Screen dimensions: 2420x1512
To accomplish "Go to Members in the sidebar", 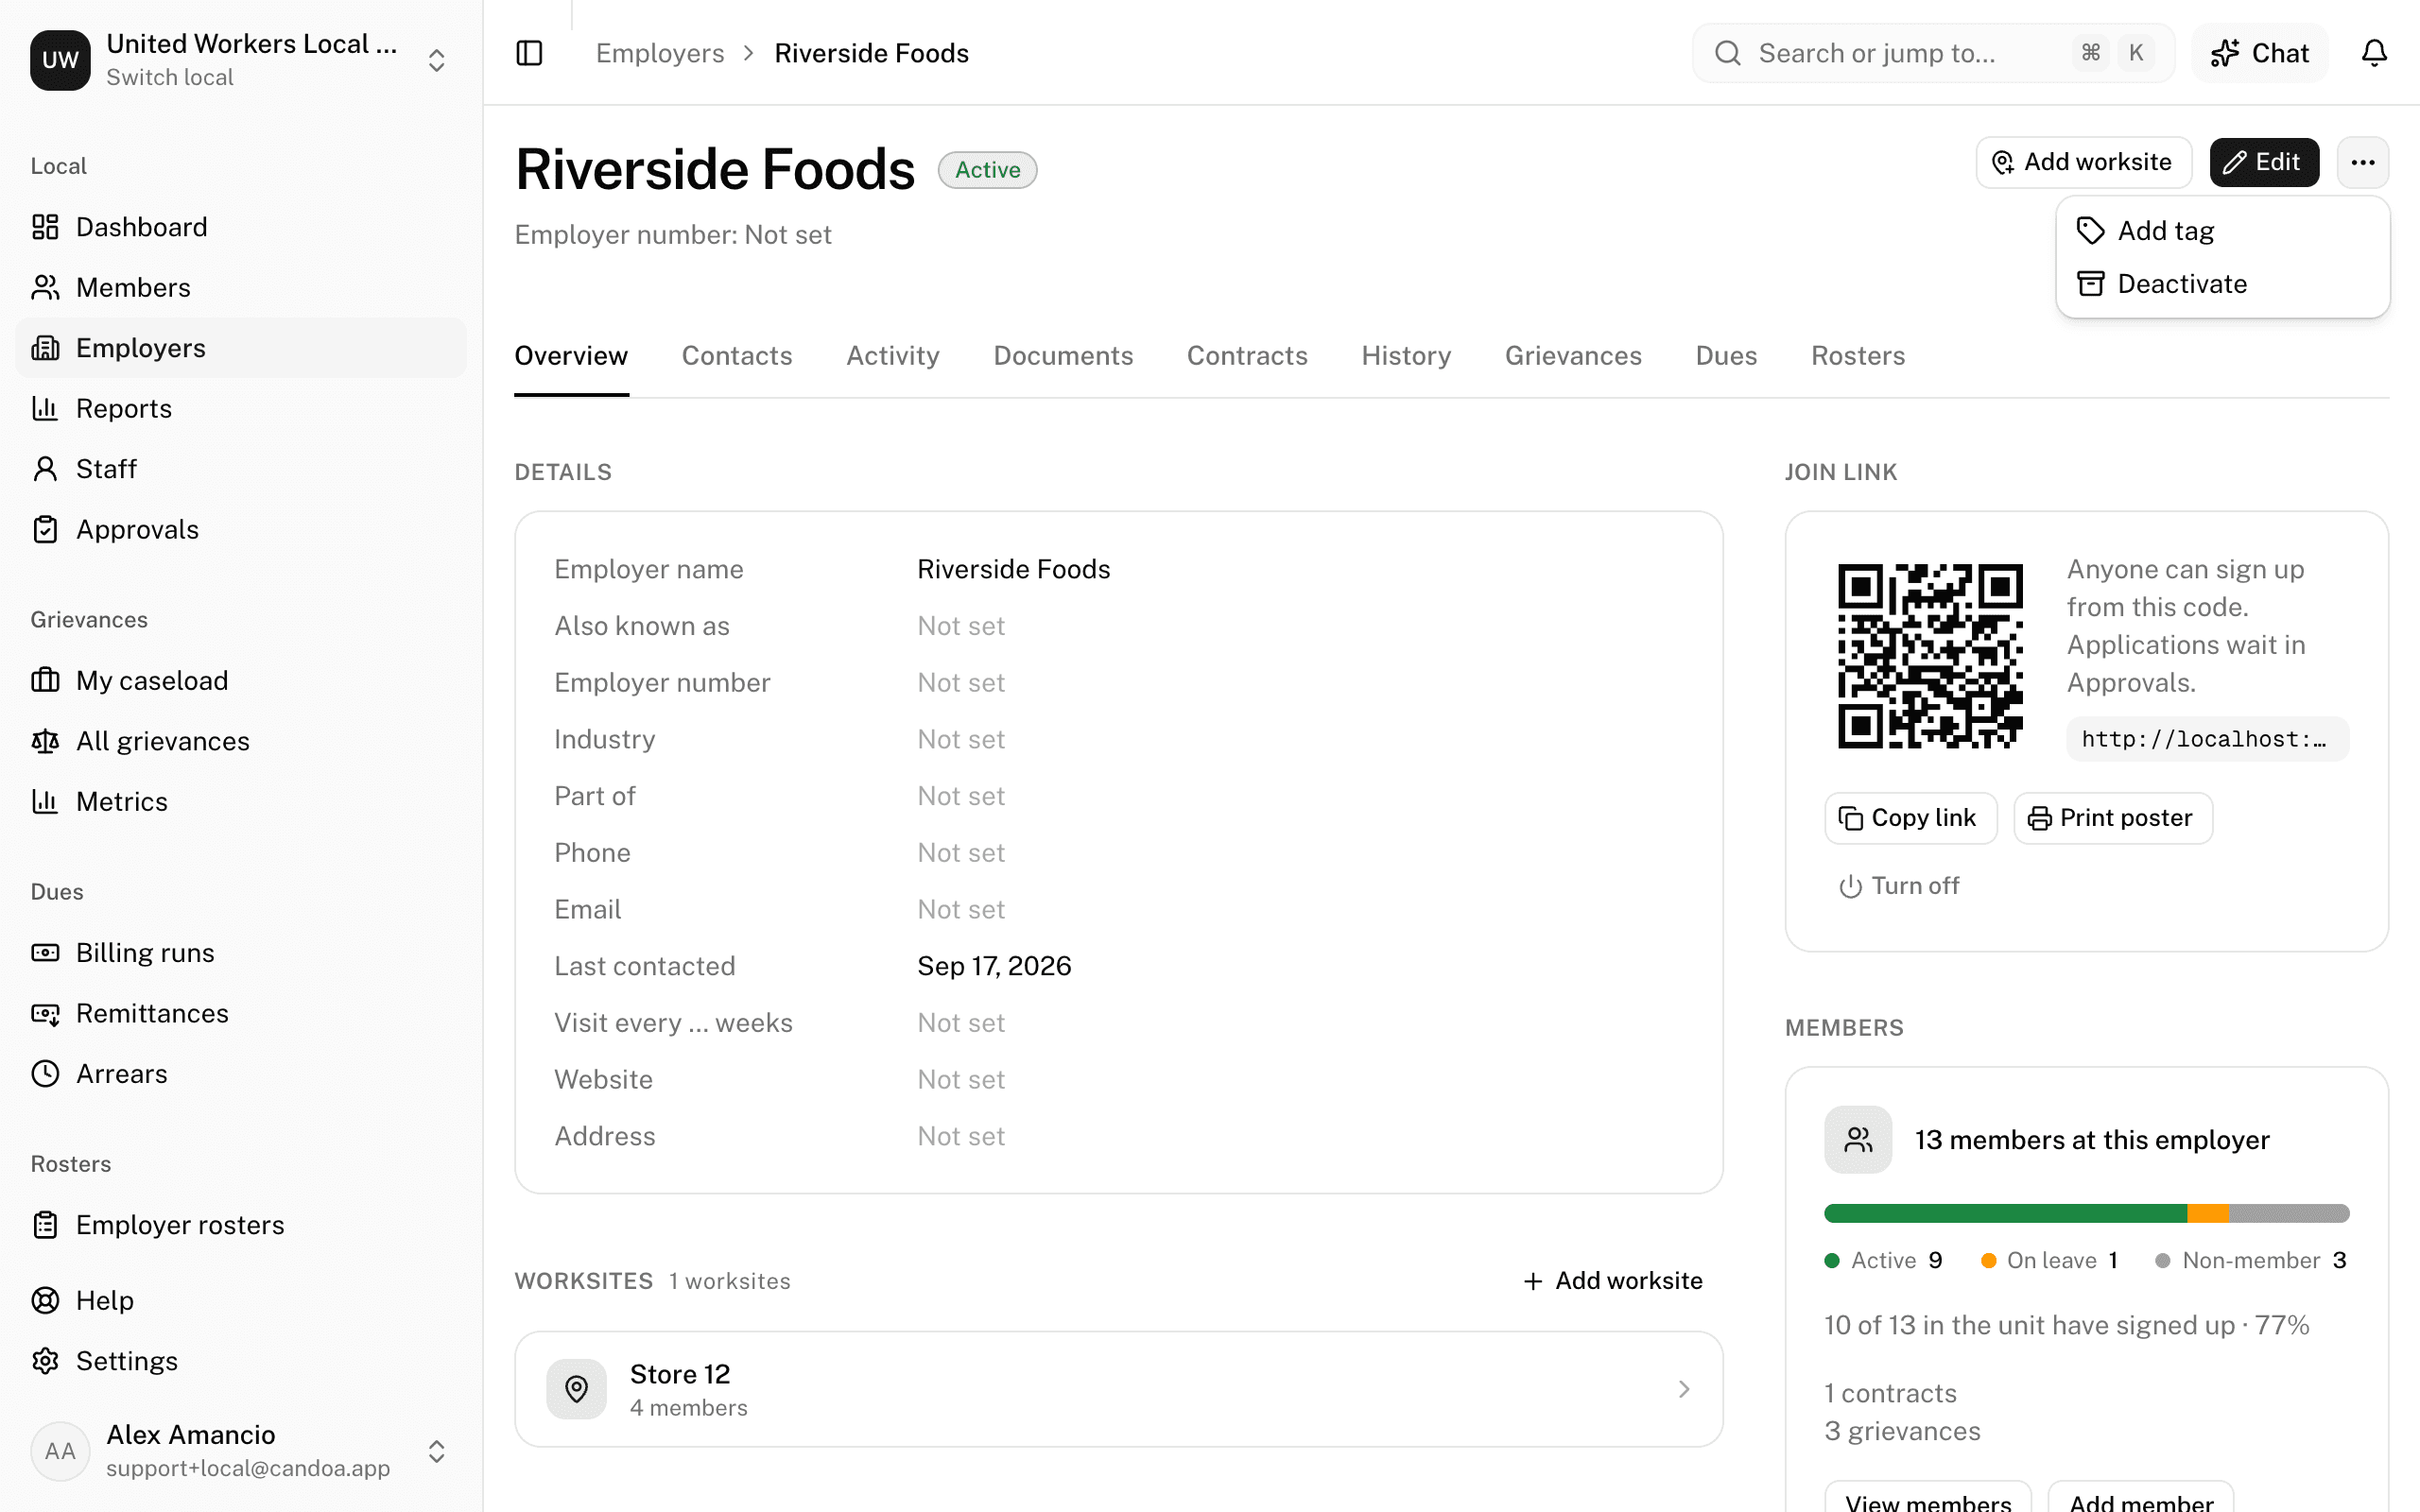I will click(x=240, y=287).
